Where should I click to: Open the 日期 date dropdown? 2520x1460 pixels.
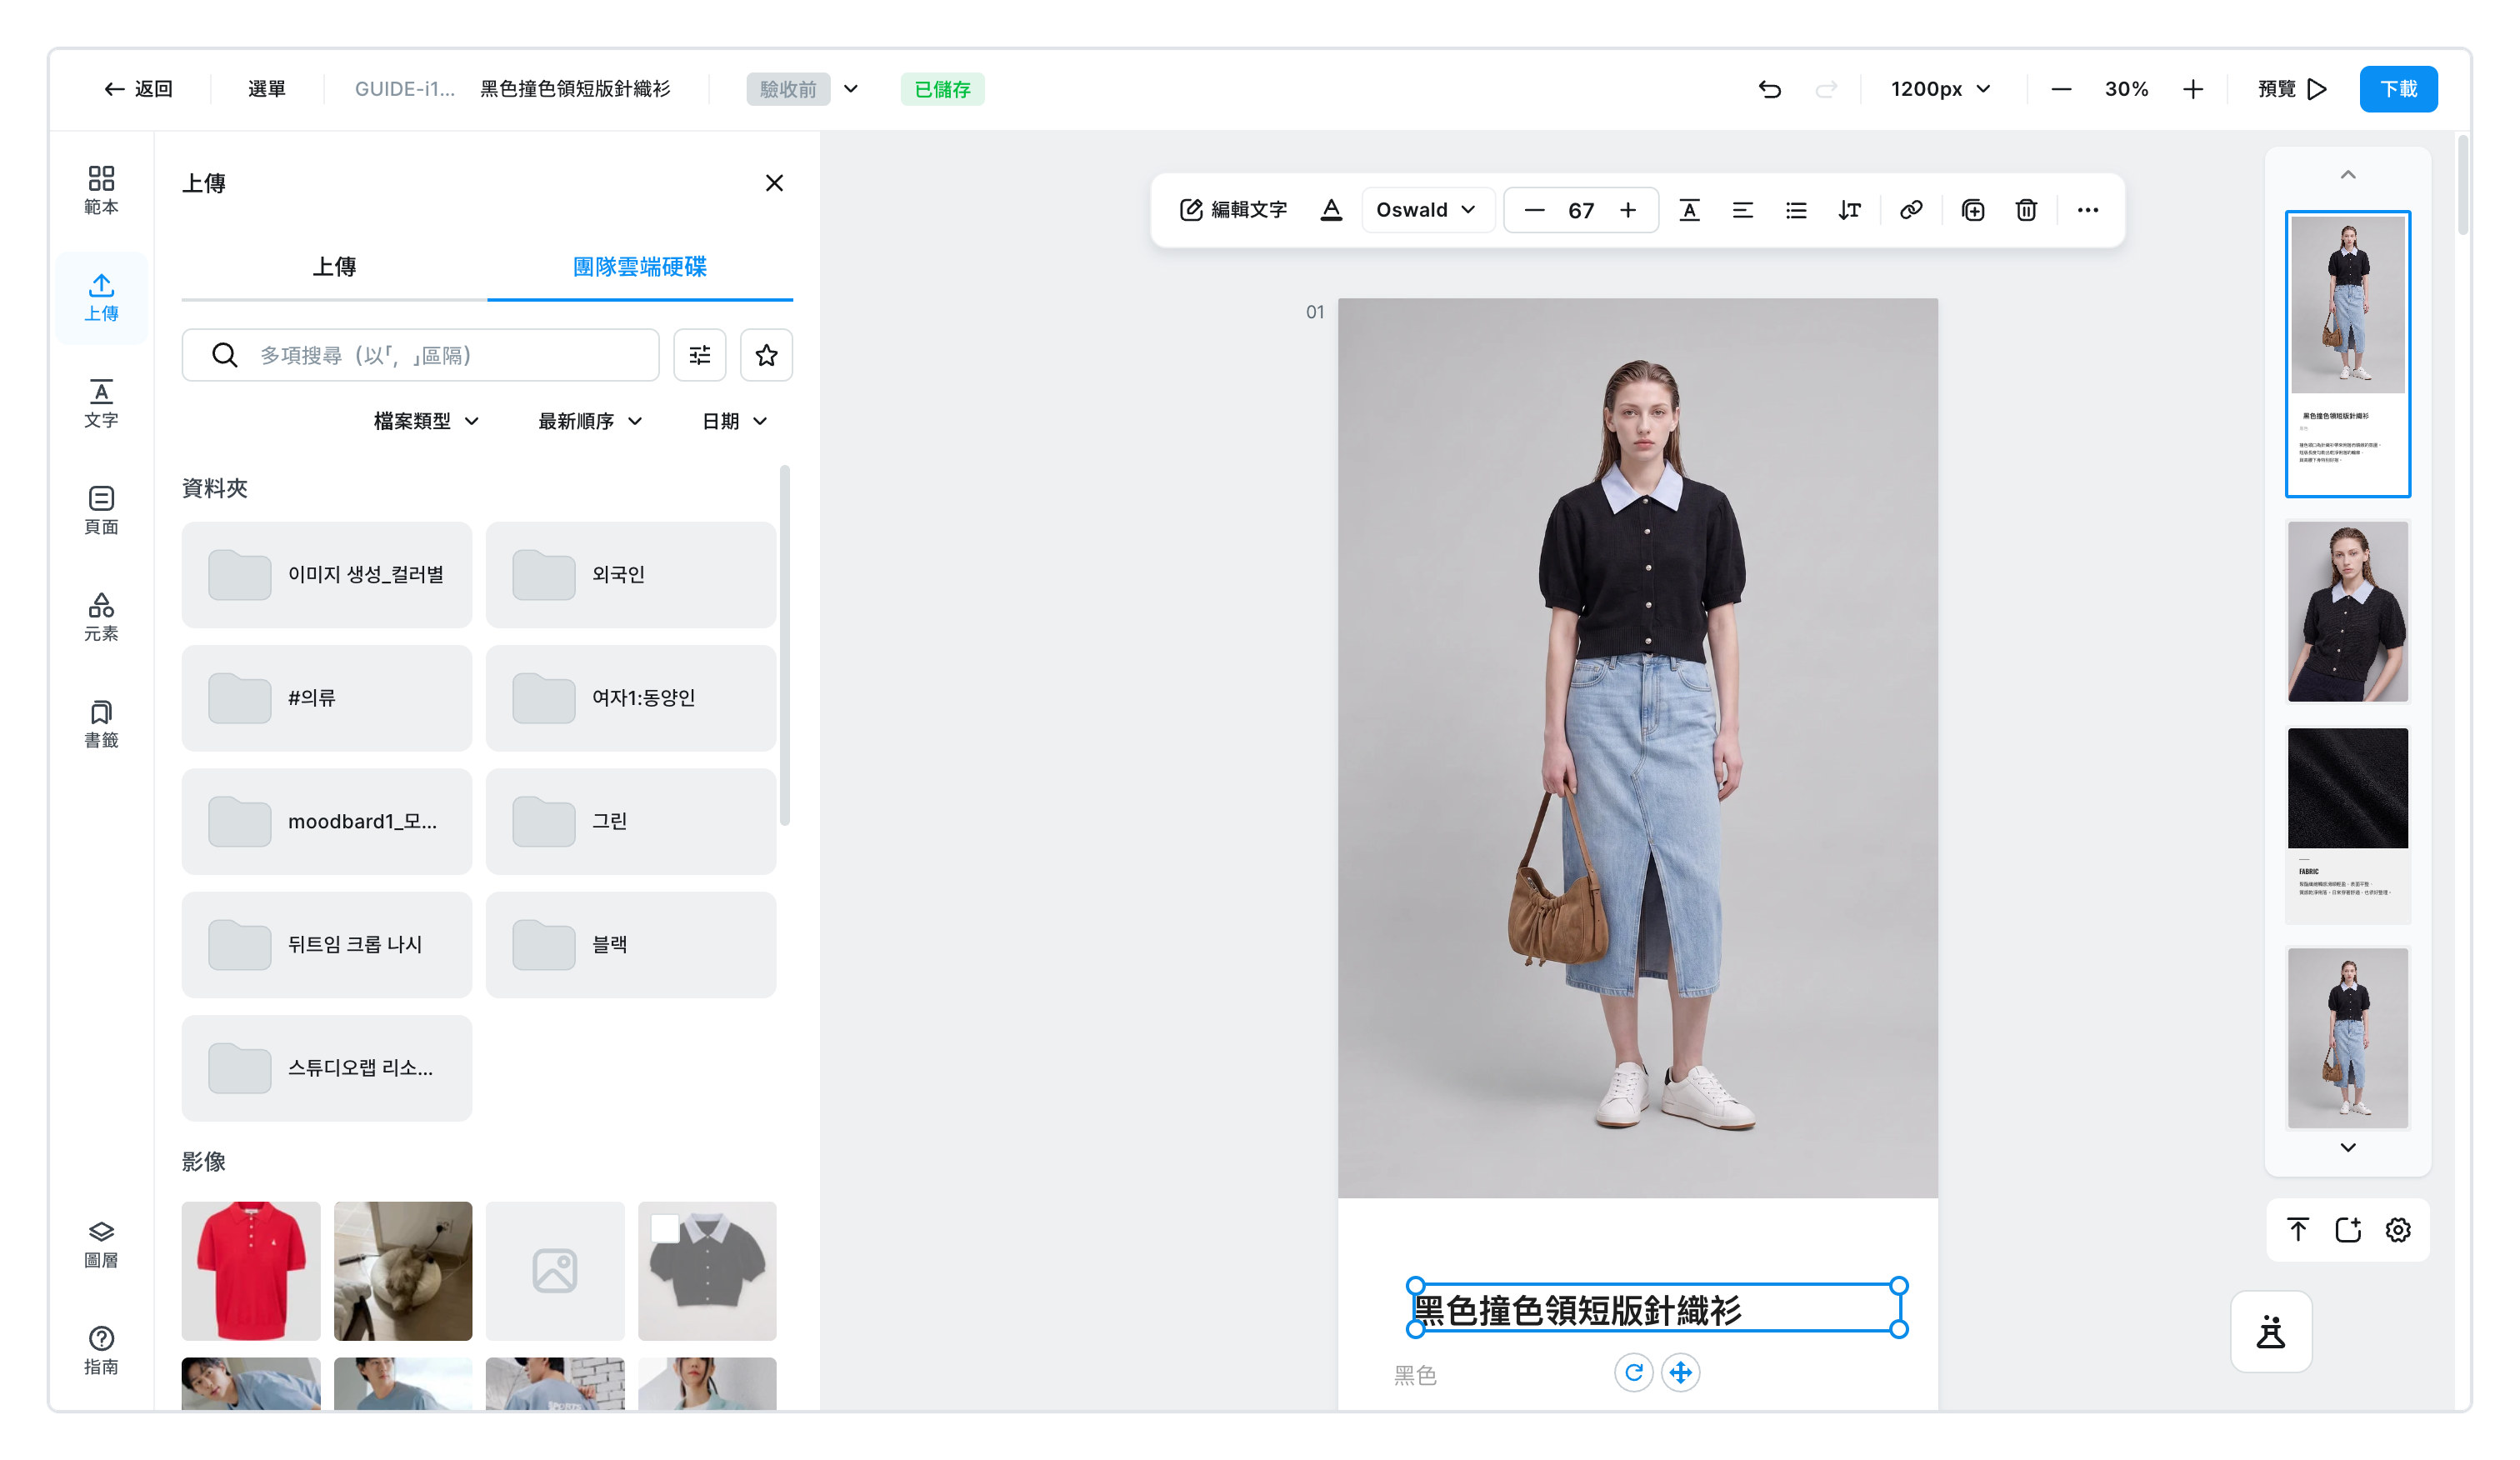point(735,421)
